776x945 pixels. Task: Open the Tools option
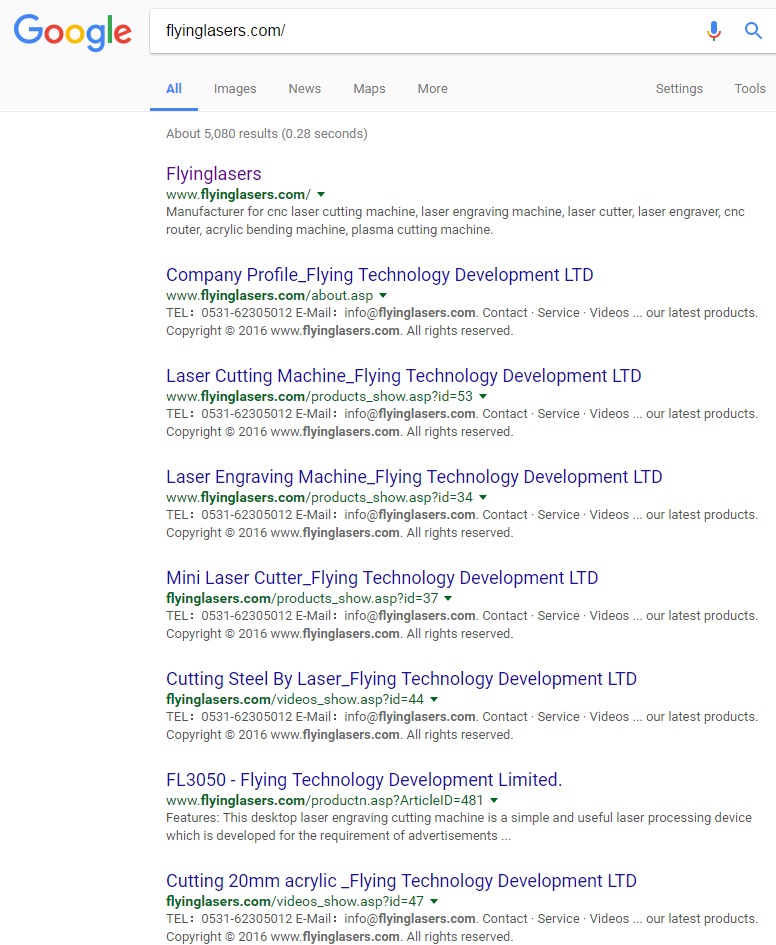tap(749, 89)
